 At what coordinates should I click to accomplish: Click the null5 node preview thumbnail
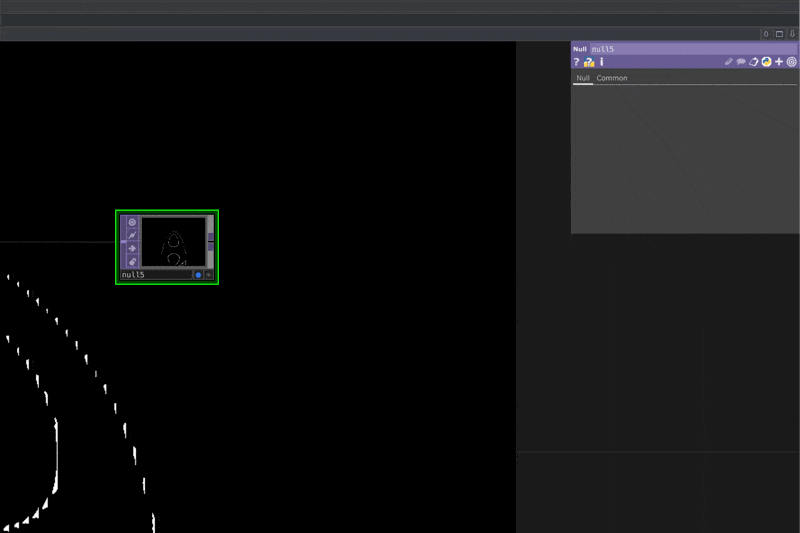click(173, 241)
